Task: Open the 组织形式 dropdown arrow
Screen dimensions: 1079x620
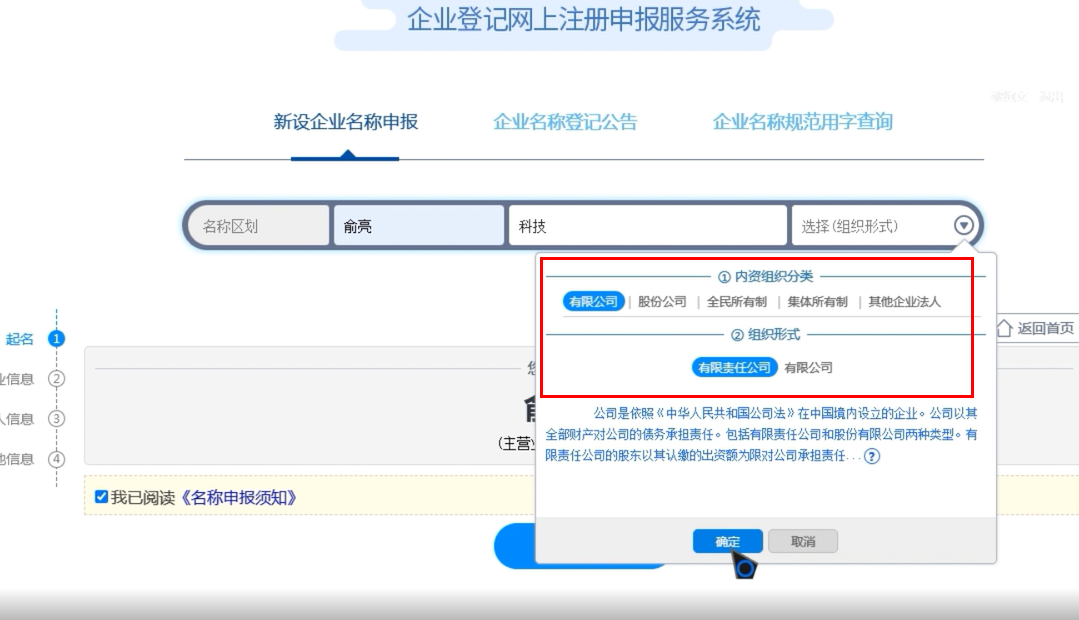Action: [x=963, y=226]
